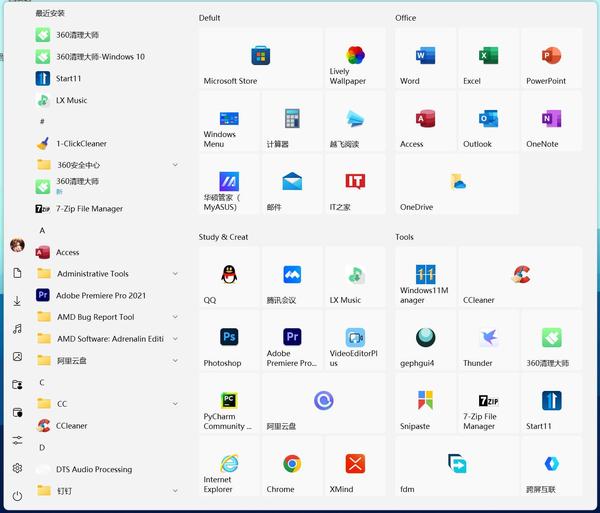Launch the Start11 tile in Tools
The image size is (600, 513).
coord(551,404)
